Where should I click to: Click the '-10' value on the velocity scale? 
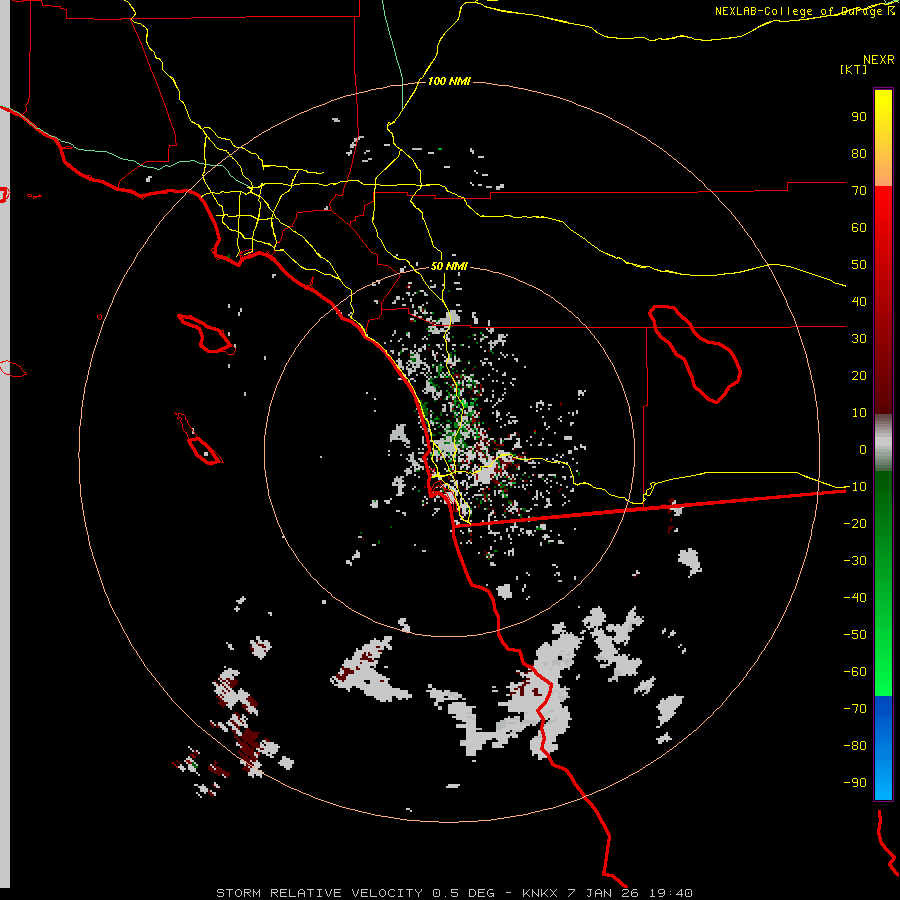[855, 487]
